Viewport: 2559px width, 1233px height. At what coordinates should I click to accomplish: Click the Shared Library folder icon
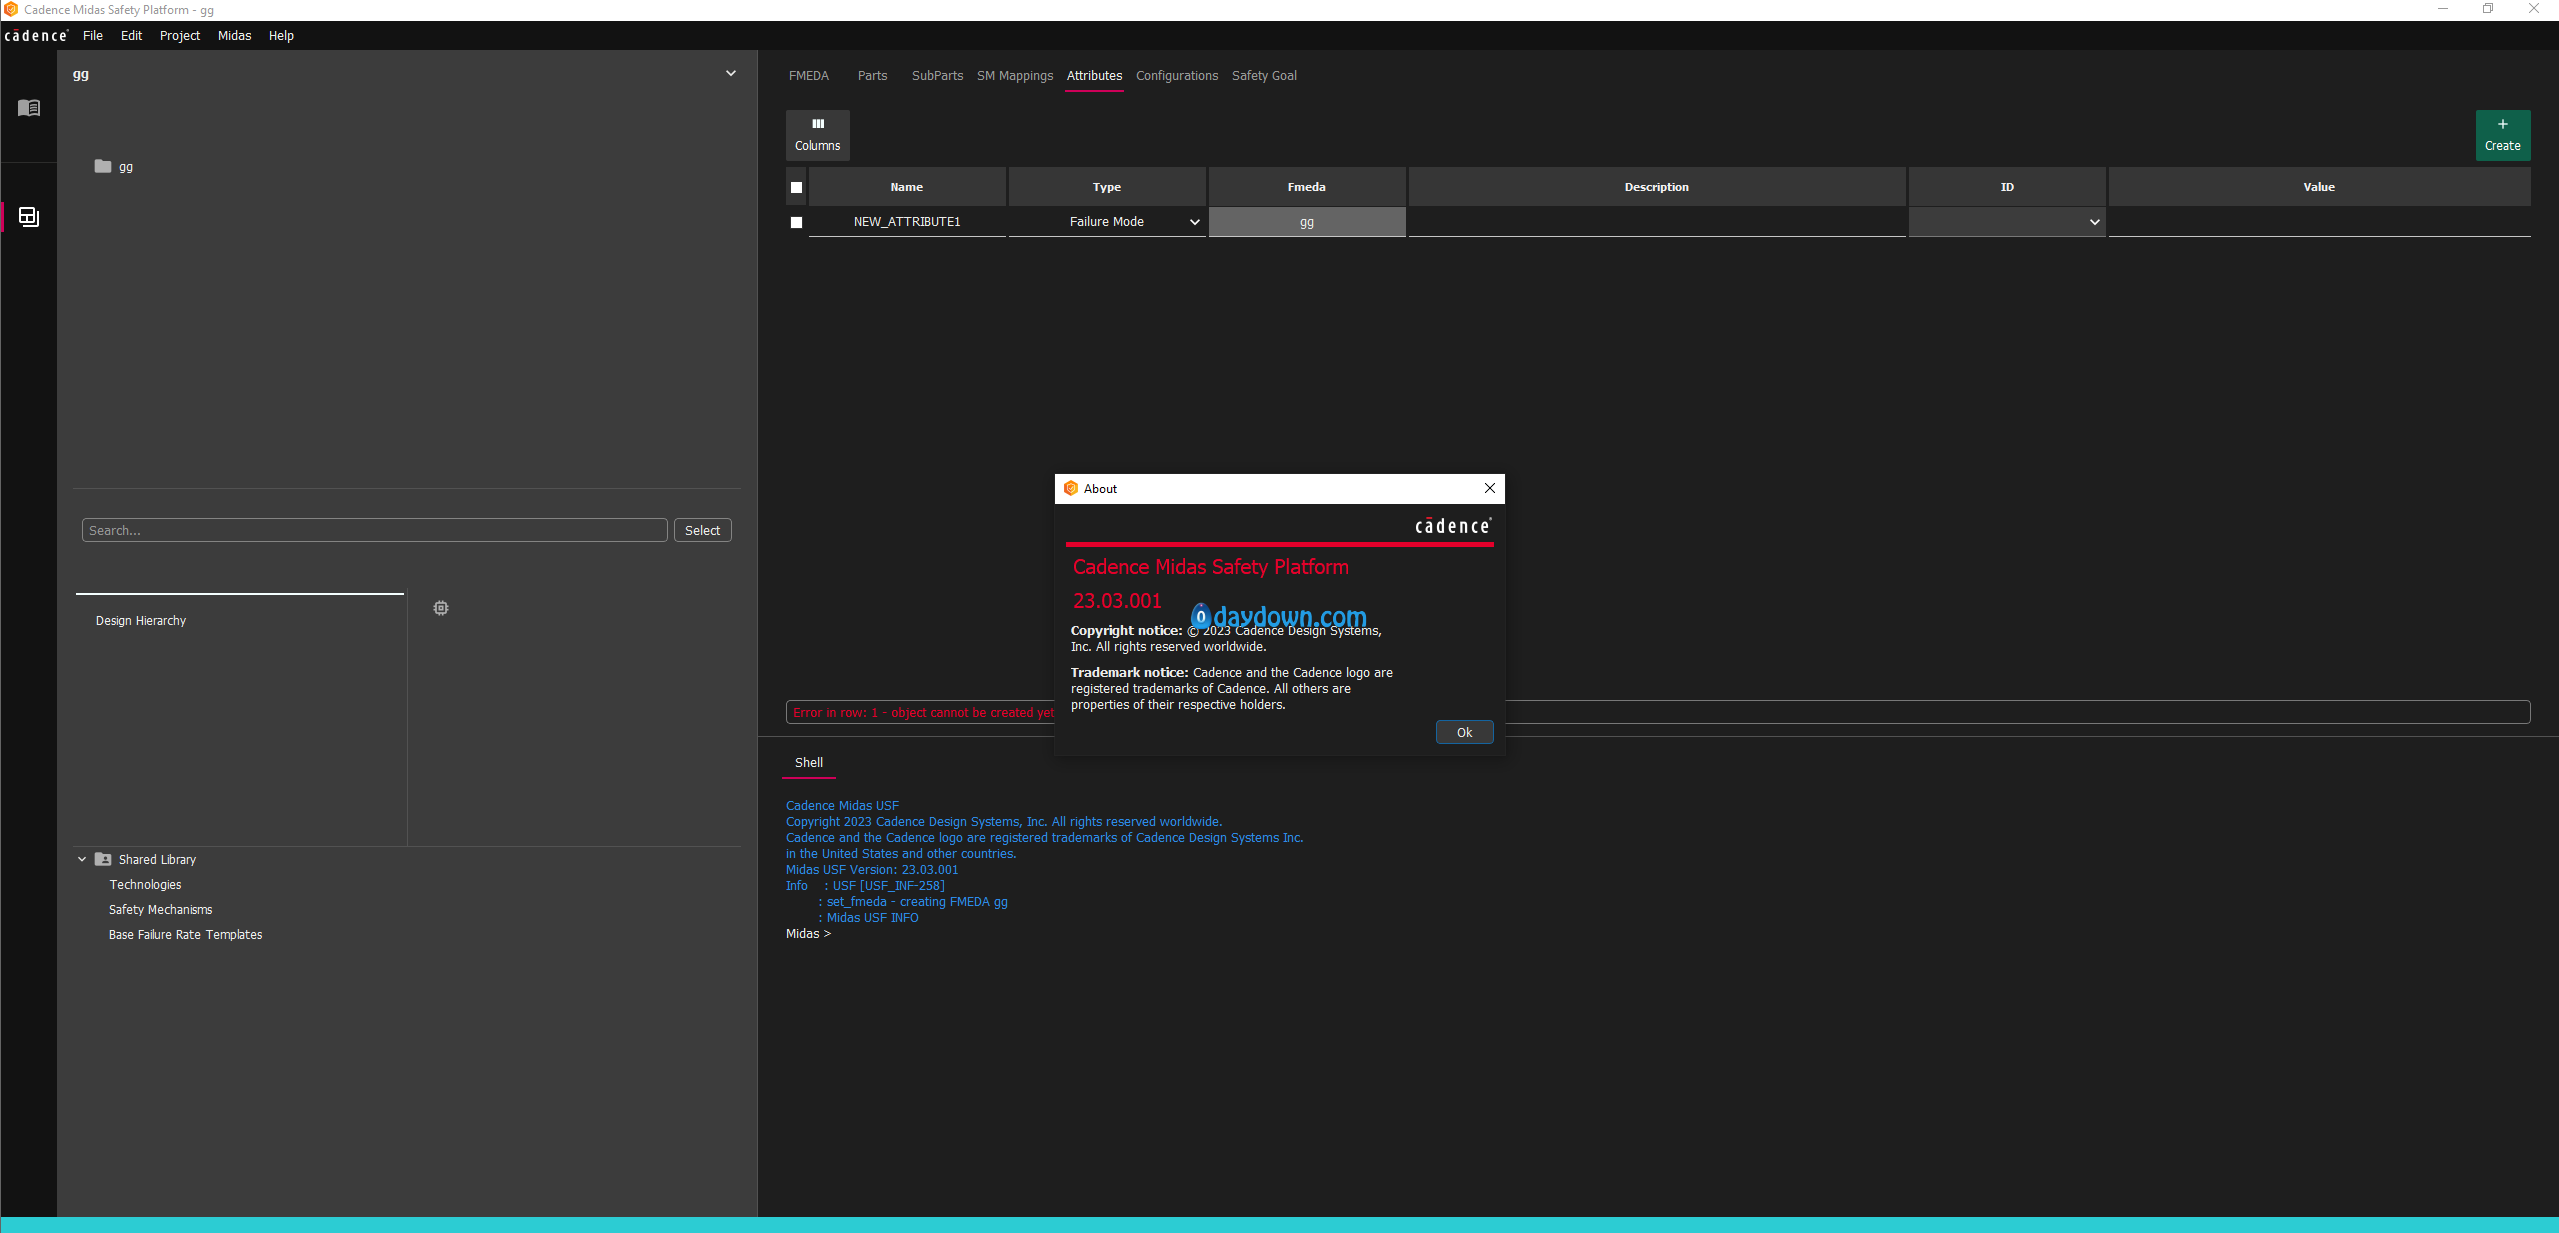click(x=103, y=859)
